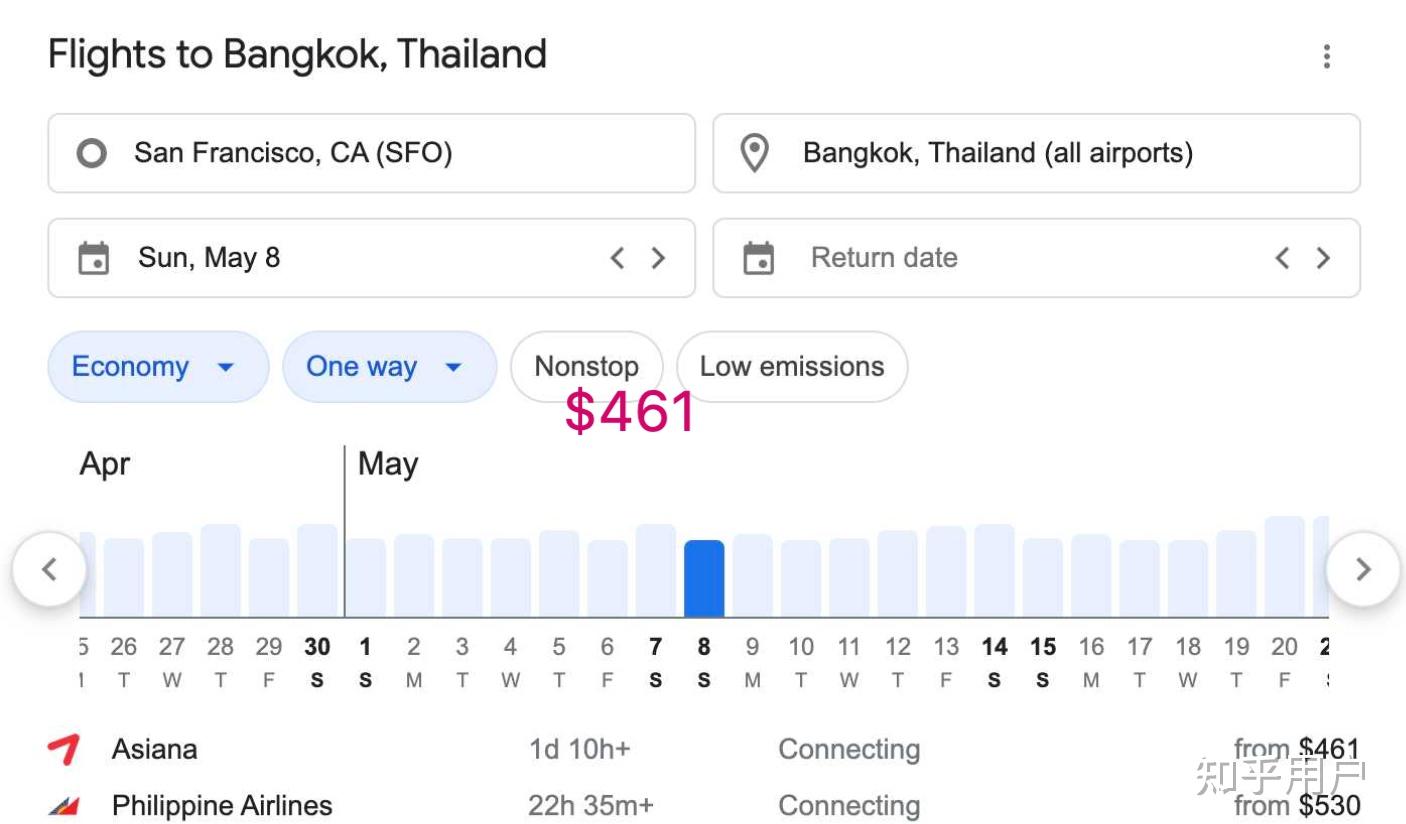Go to previous departure date with left chevron
1406x824 pixels.
[617, 258]
